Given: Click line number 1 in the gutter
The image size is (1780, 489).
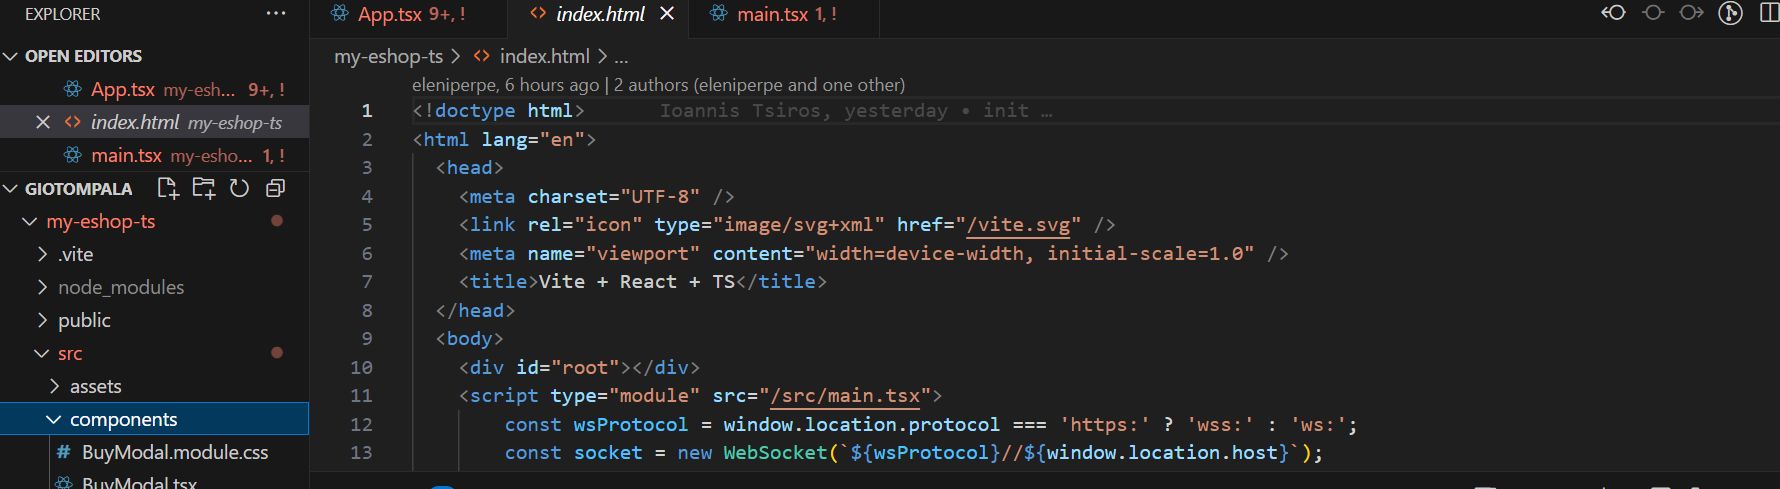Looking at the screenshot, I should (367, 111).
